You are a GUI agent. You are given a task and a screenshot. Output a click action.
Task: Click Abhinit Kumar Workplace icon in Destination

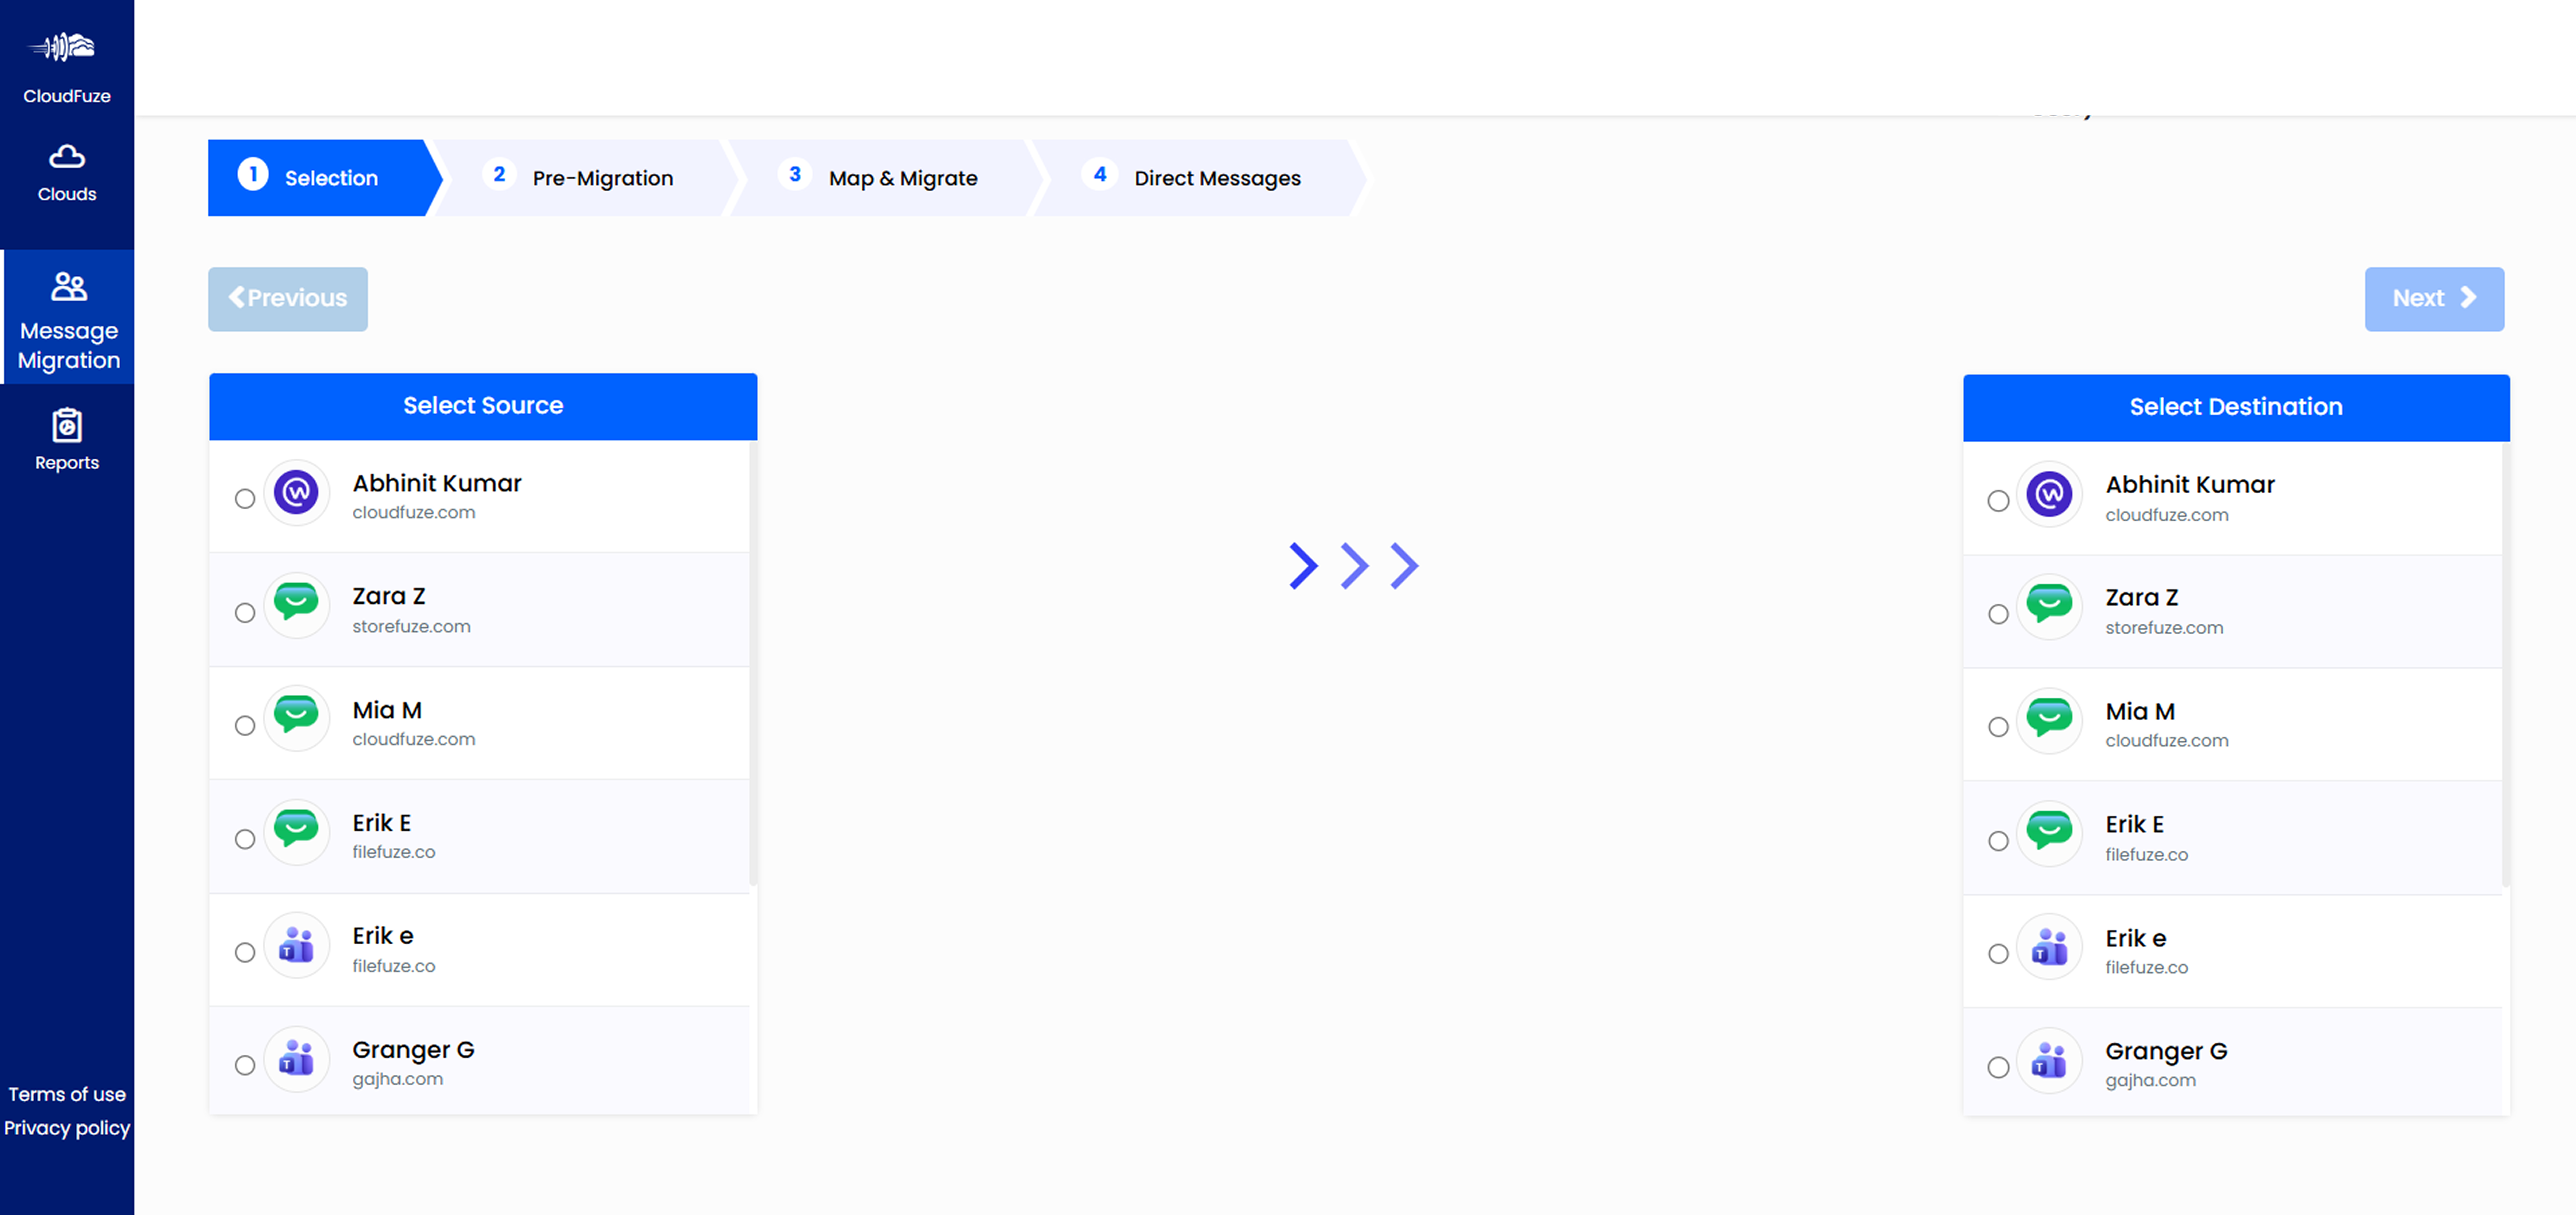[x=2049, y=494]
